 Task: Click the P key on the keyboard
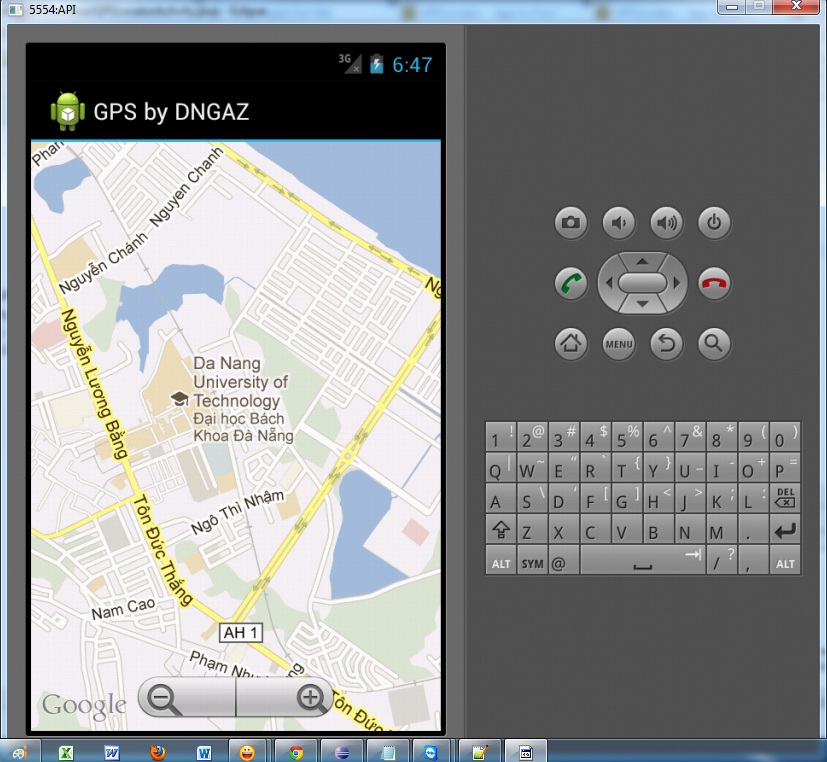[785, 467]
